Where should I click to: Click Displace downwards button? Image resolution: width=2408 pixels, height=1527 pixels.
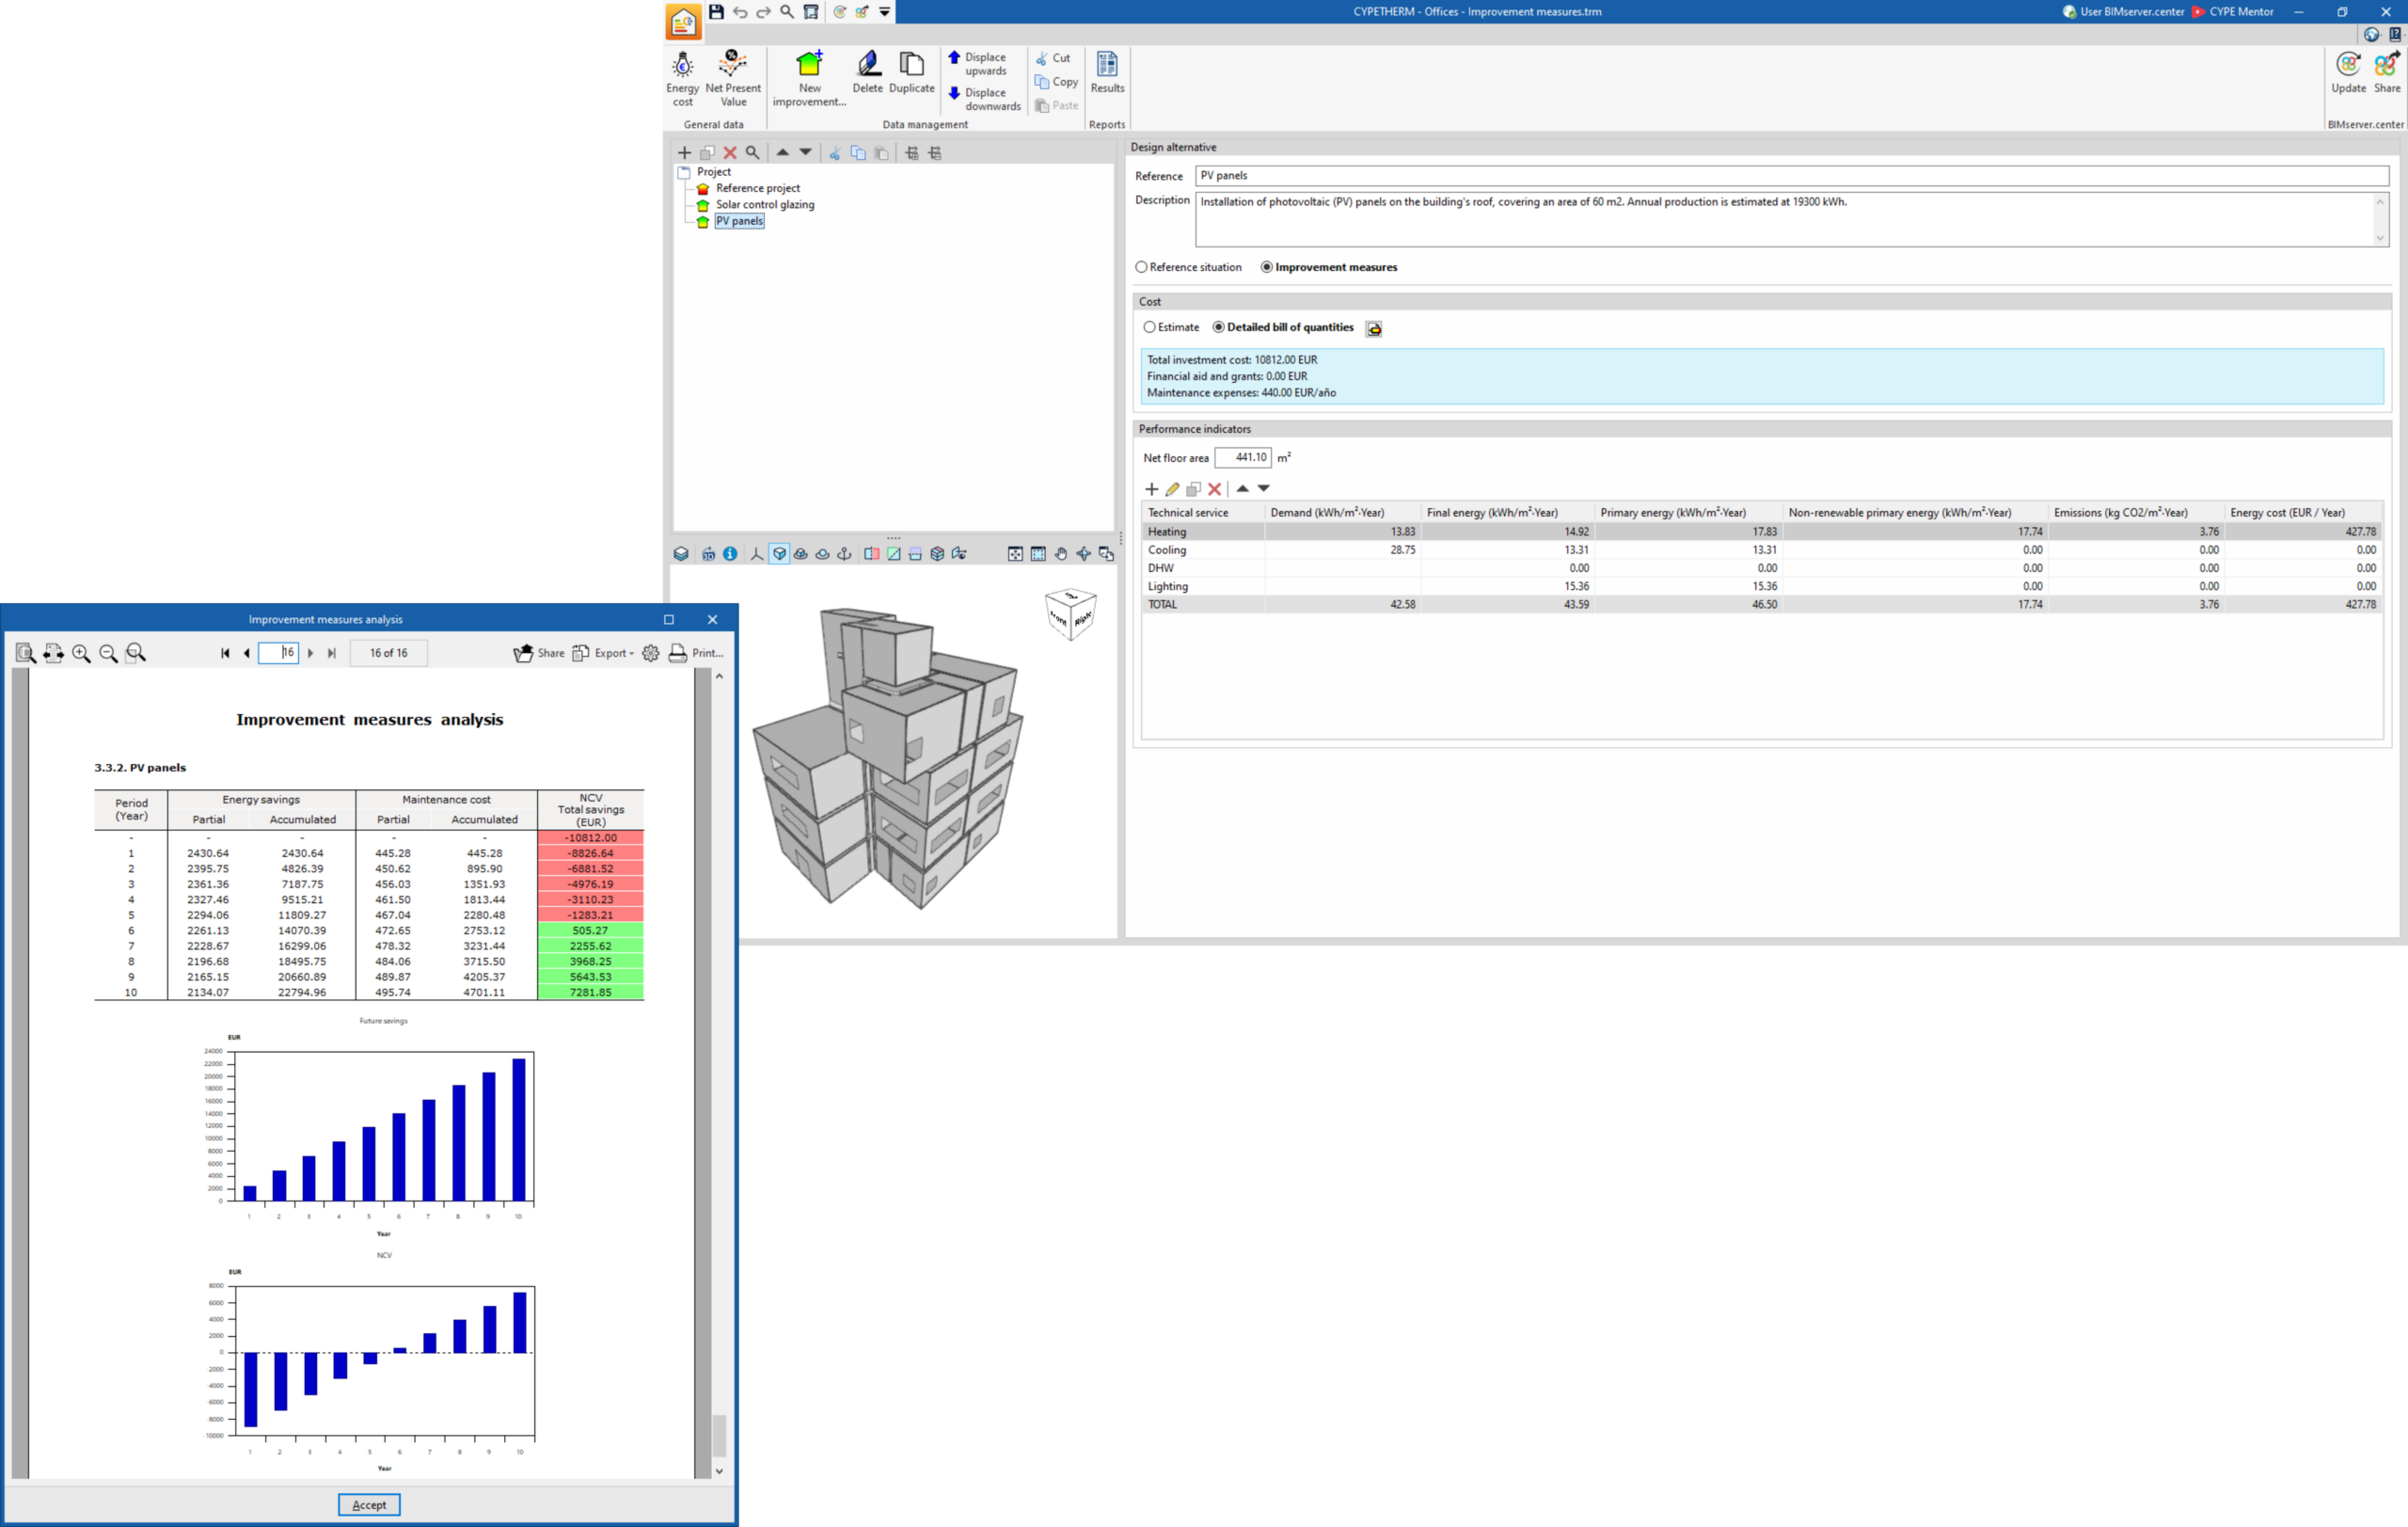[x=985, y=99]
